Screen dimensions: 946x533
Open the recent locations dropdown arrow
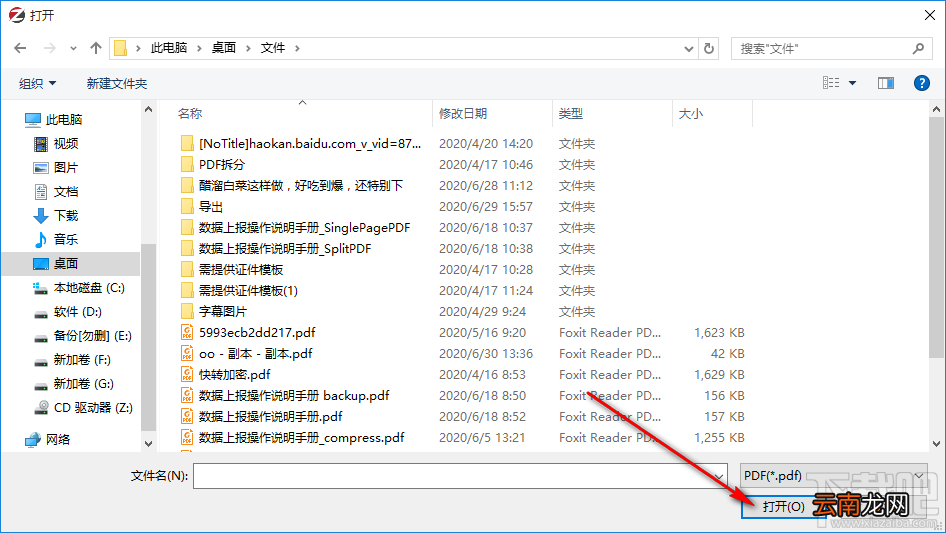click(73, 48)
